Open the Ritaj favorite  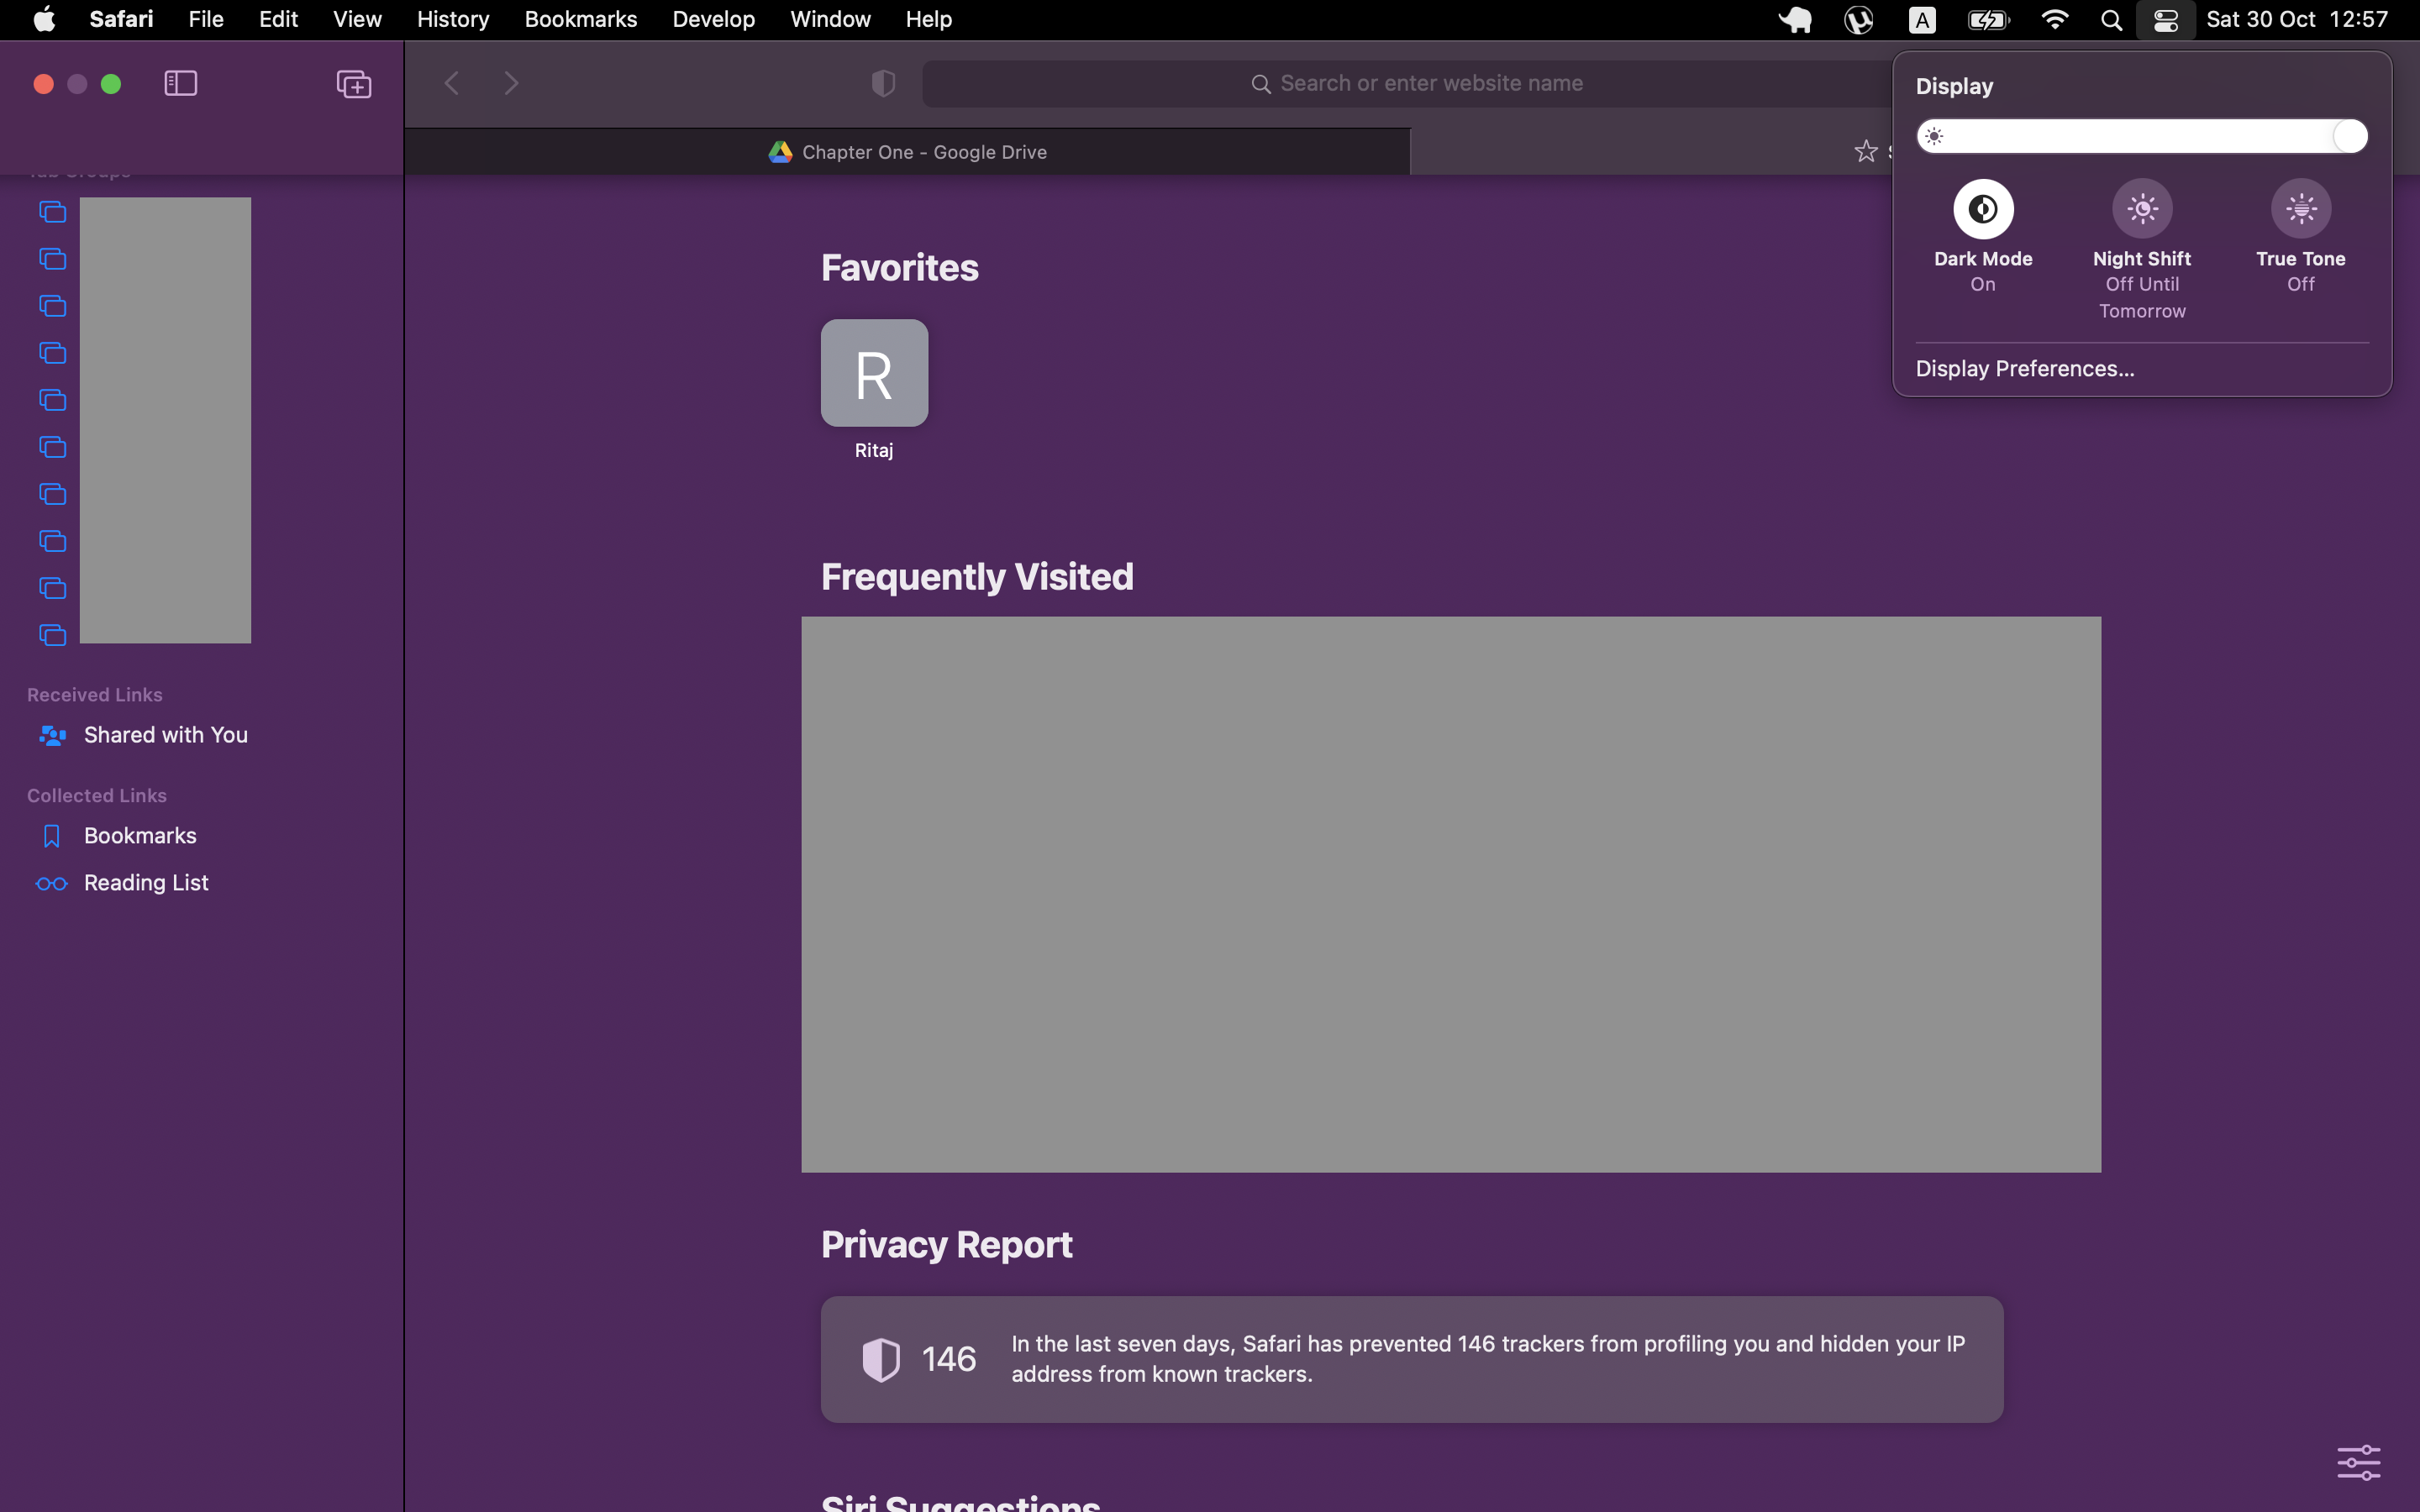874,374
